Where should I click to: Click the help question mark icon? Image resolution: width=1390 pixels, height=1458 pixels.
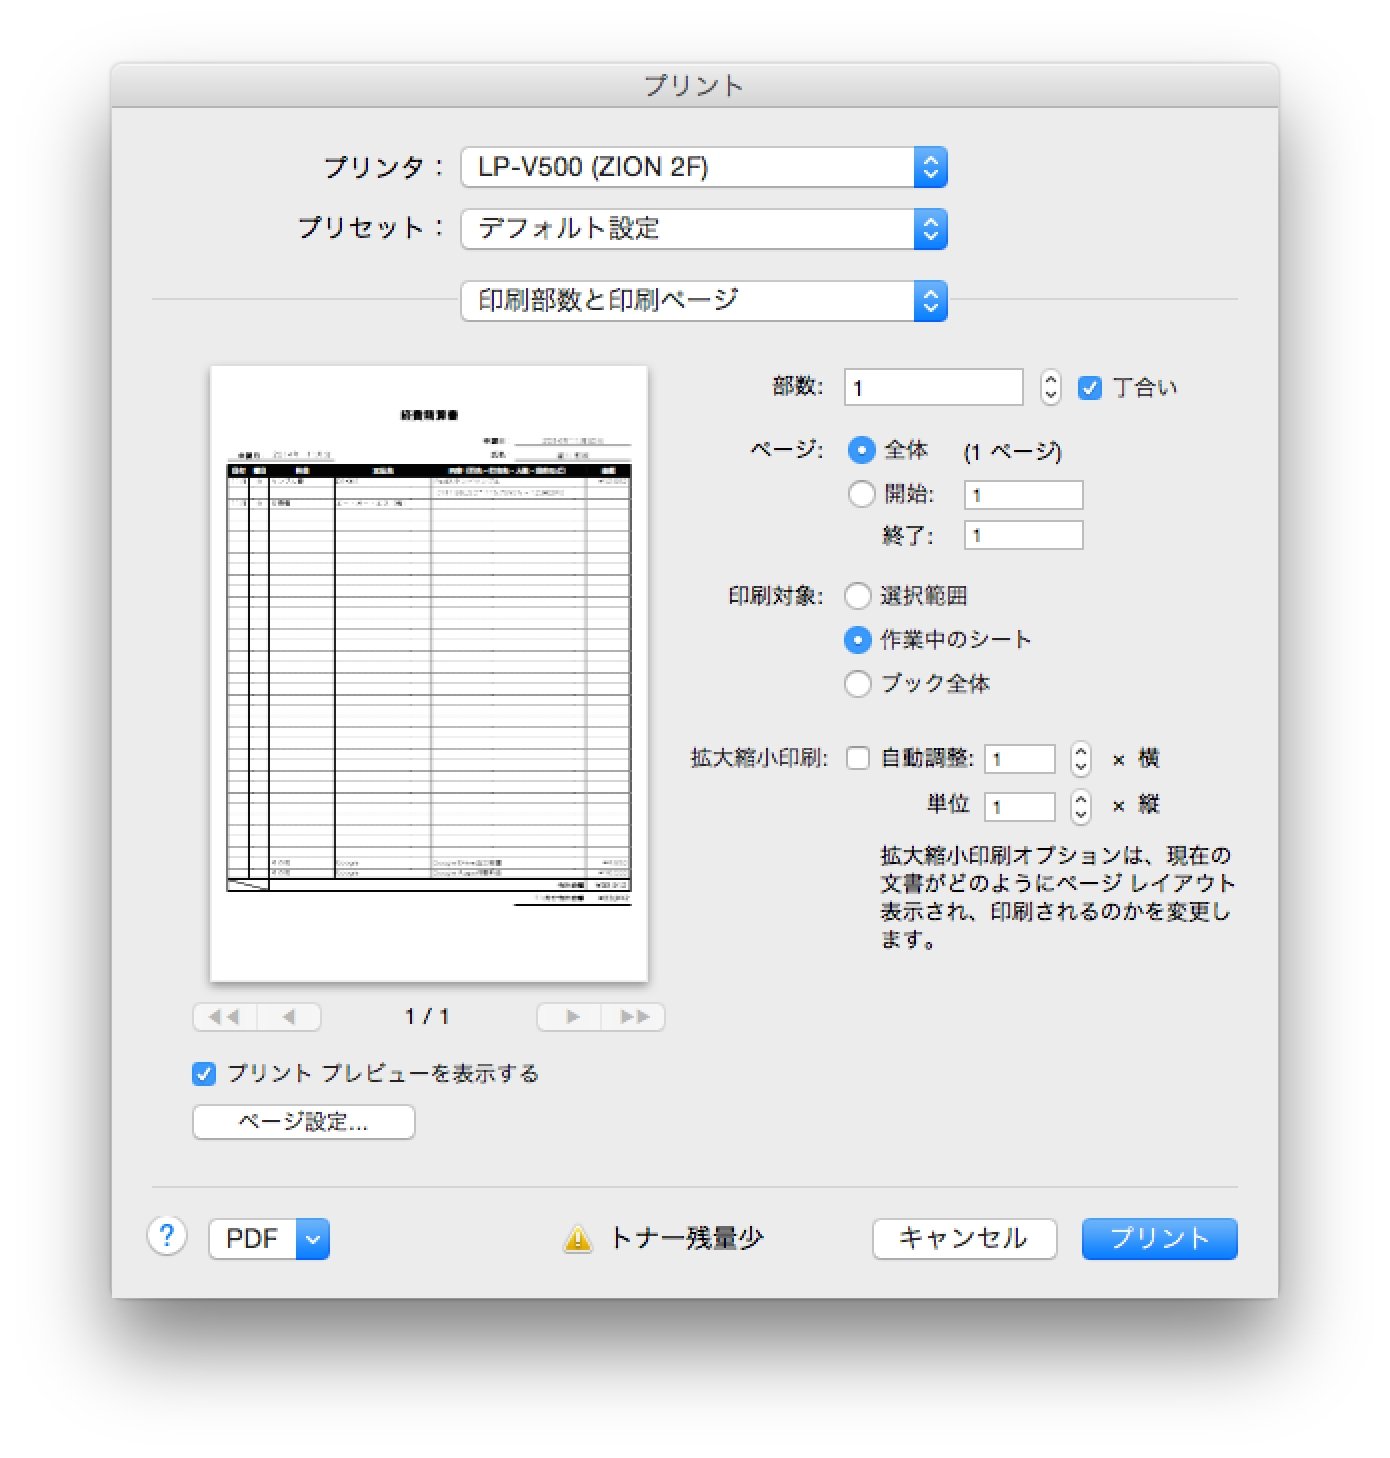click(167, 1237)
